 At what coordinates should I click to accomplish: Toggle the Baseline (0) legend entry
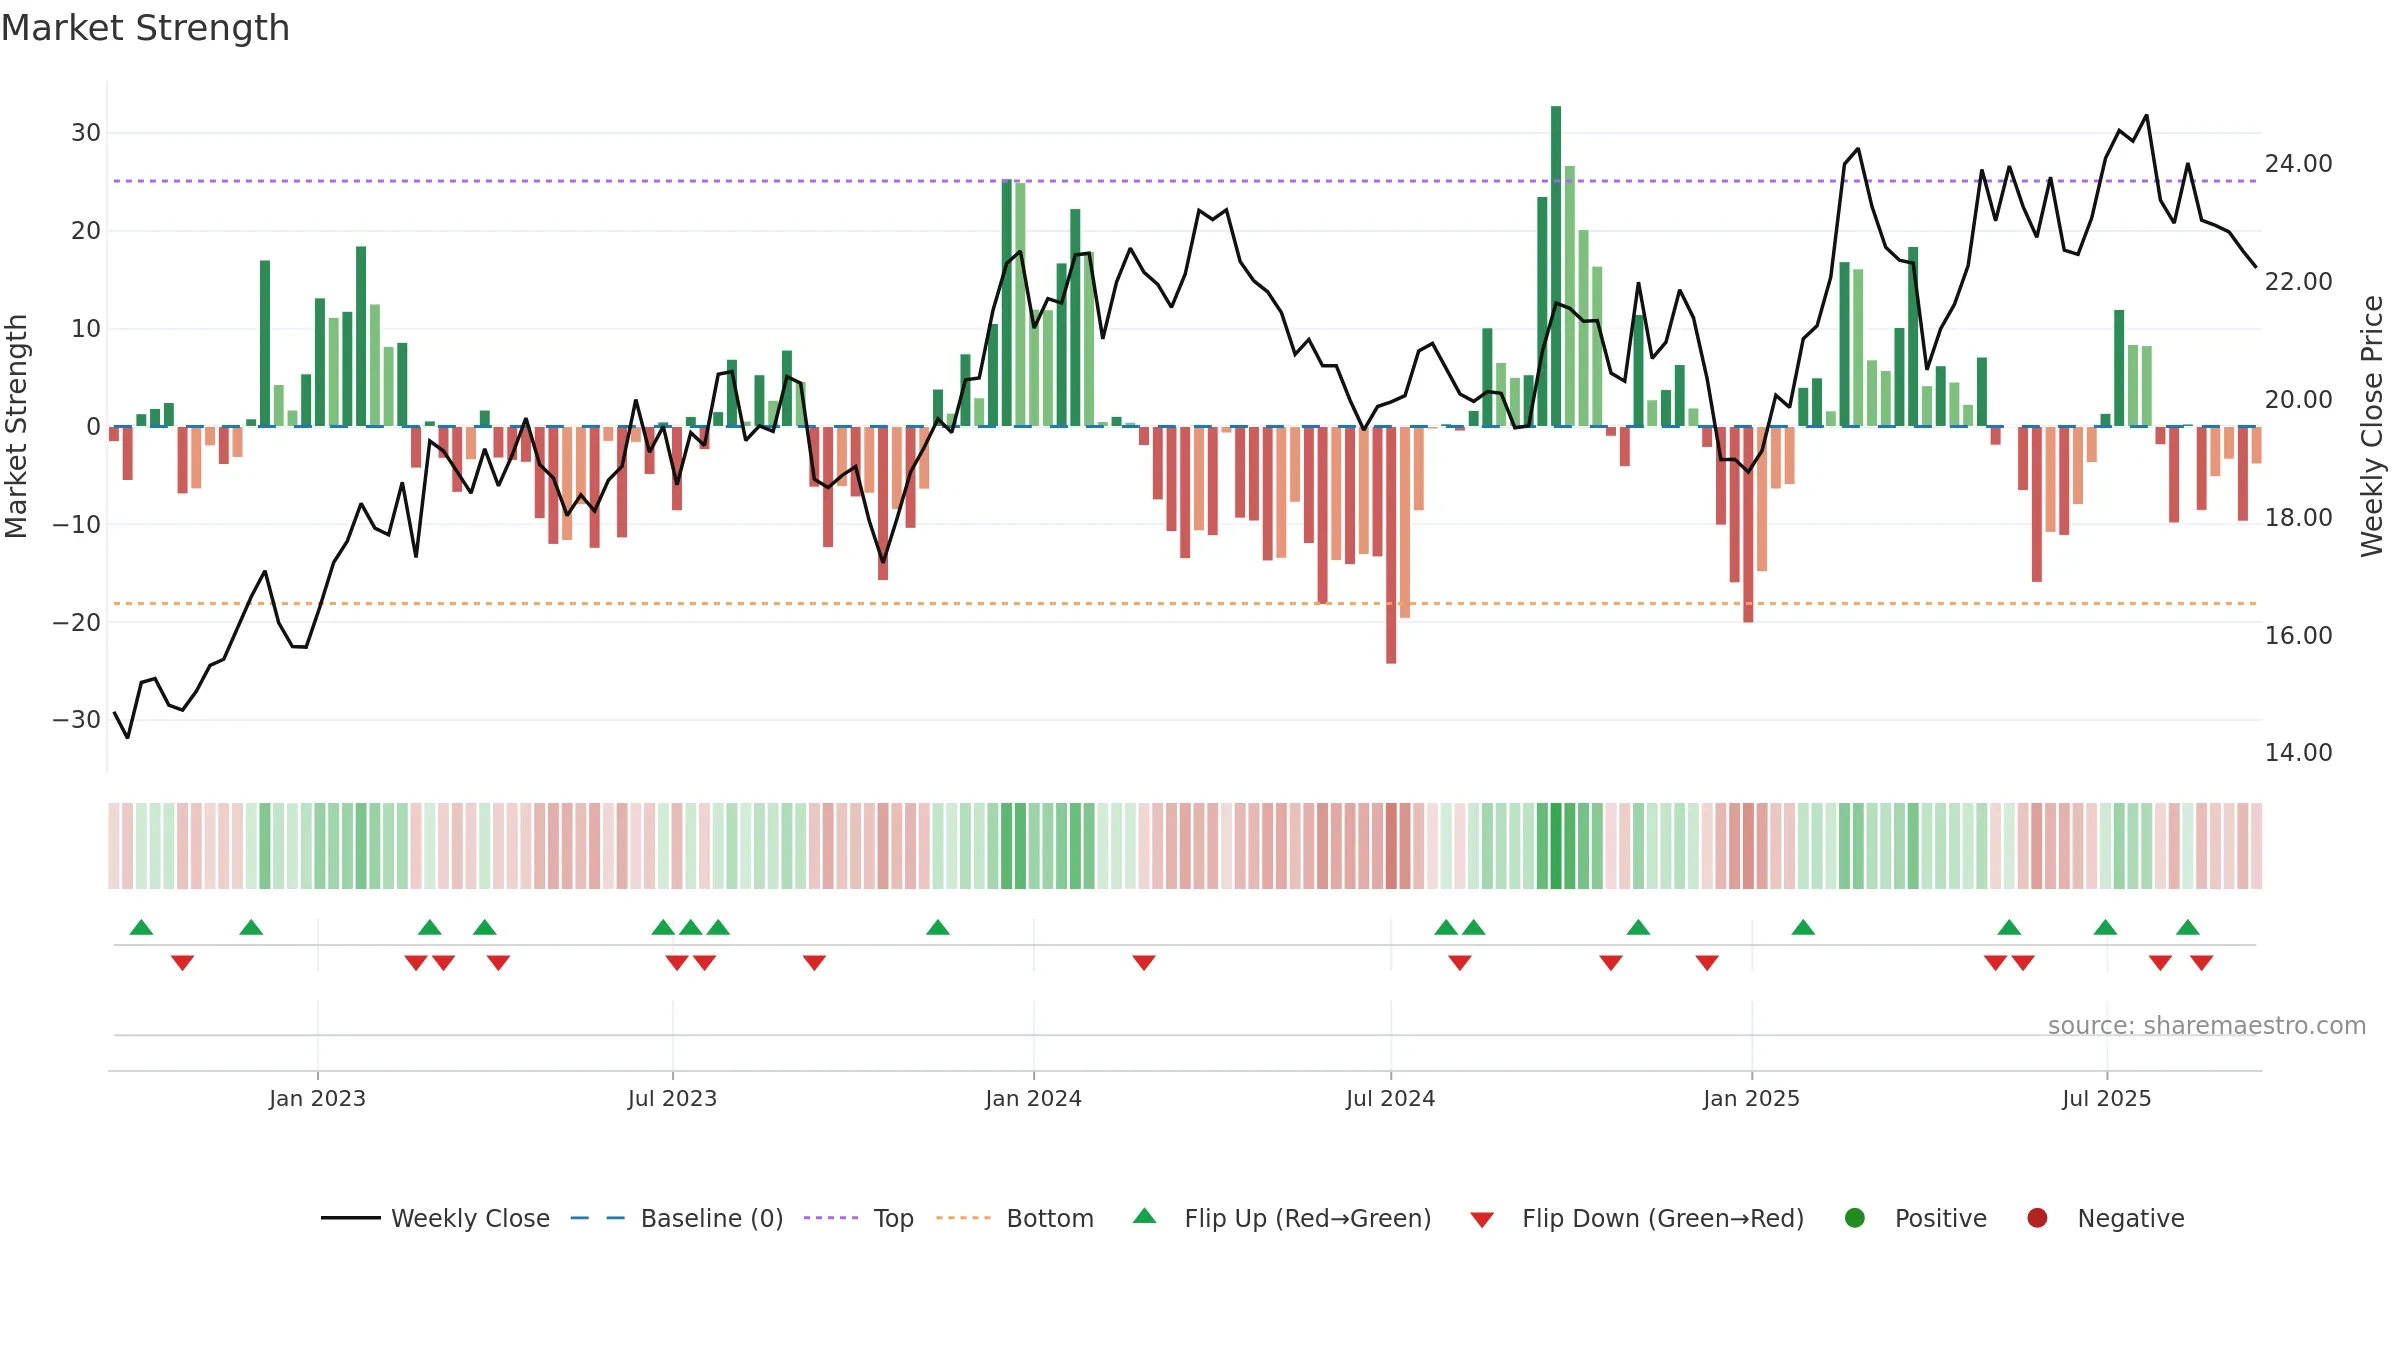pyautogui.click(x=677, y=1218)
